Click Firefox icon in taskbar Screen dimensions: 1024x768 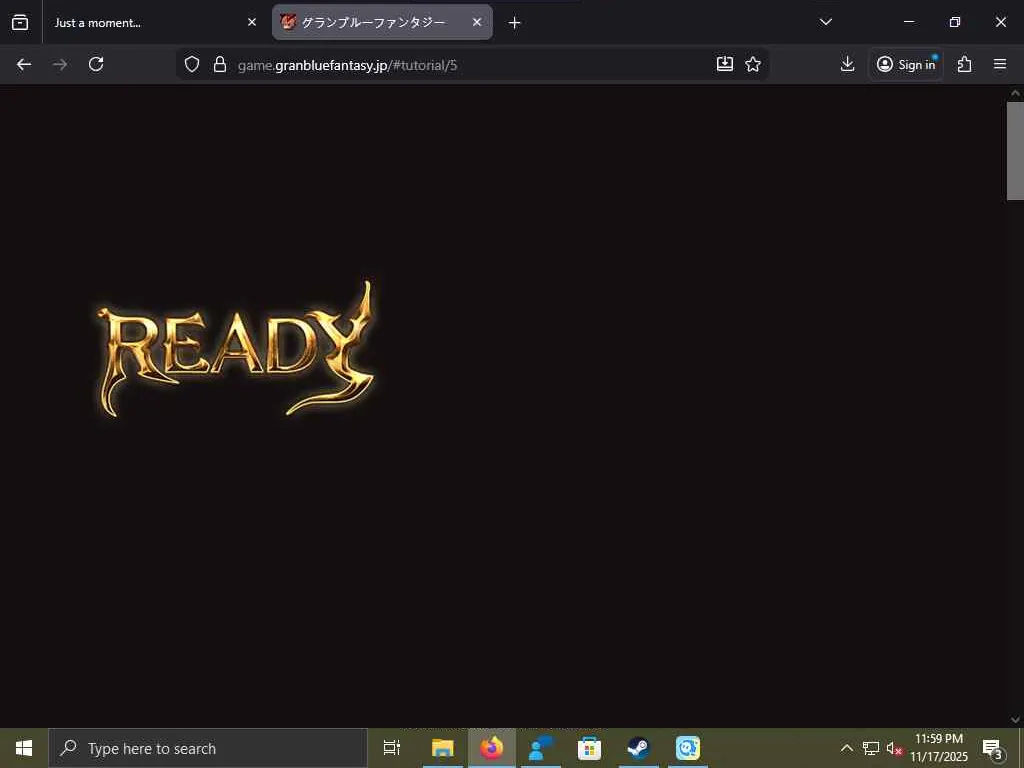click(492, 748)
